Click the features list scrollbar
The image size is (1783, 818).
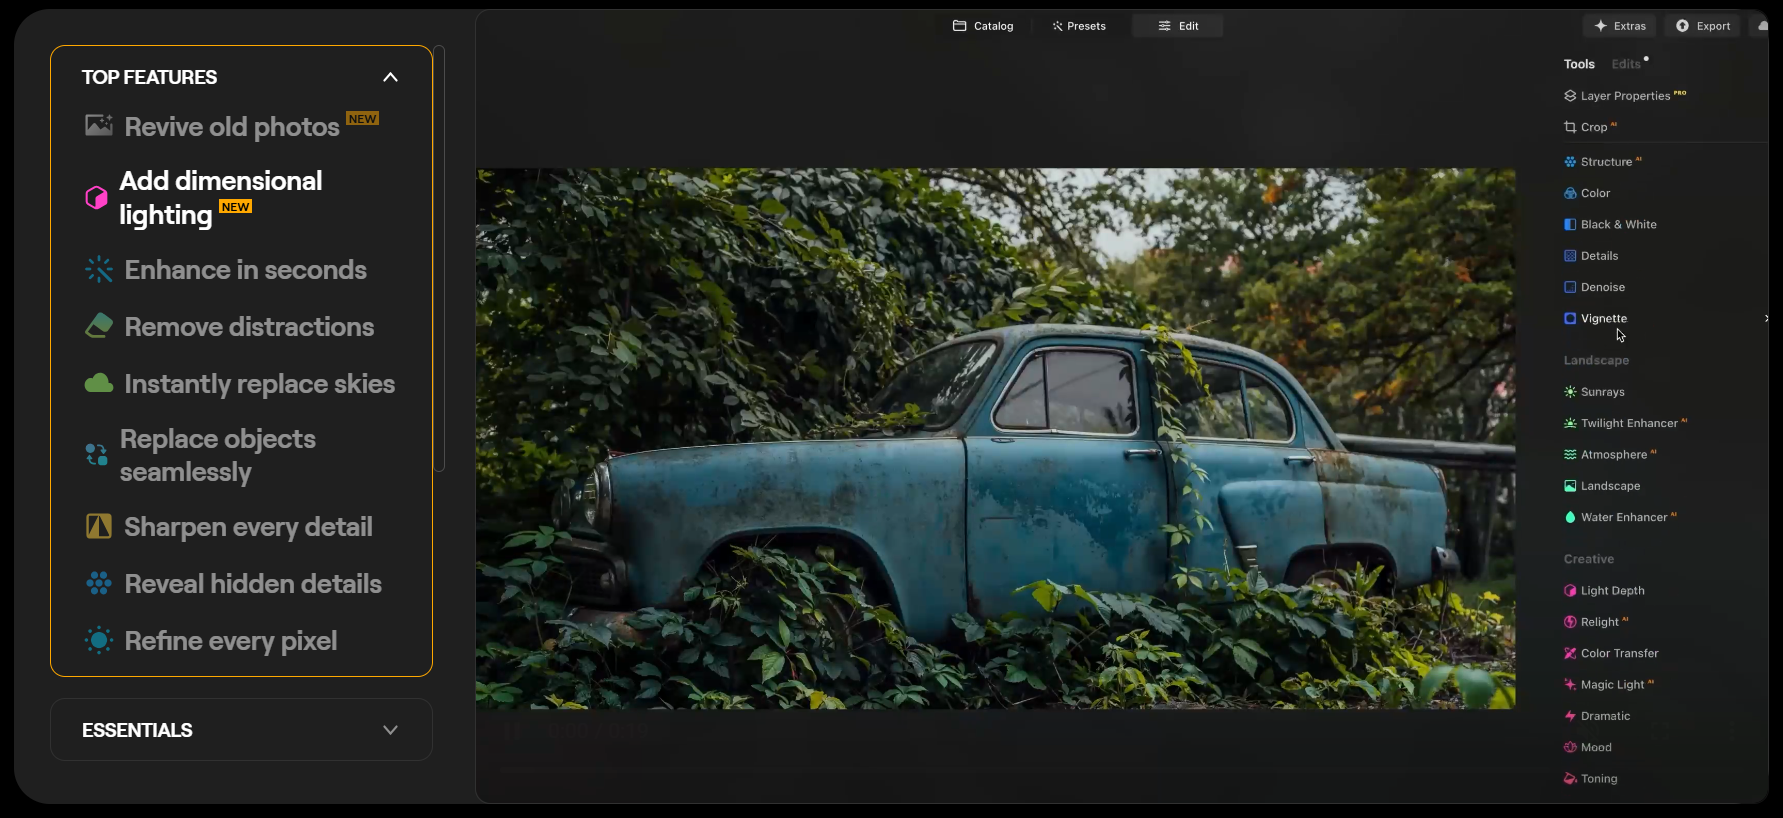point(439,260)
